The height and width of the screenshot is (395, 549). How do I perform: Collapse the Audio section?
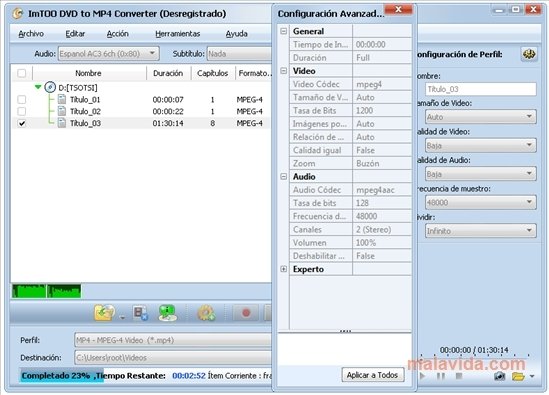point(284,176)
